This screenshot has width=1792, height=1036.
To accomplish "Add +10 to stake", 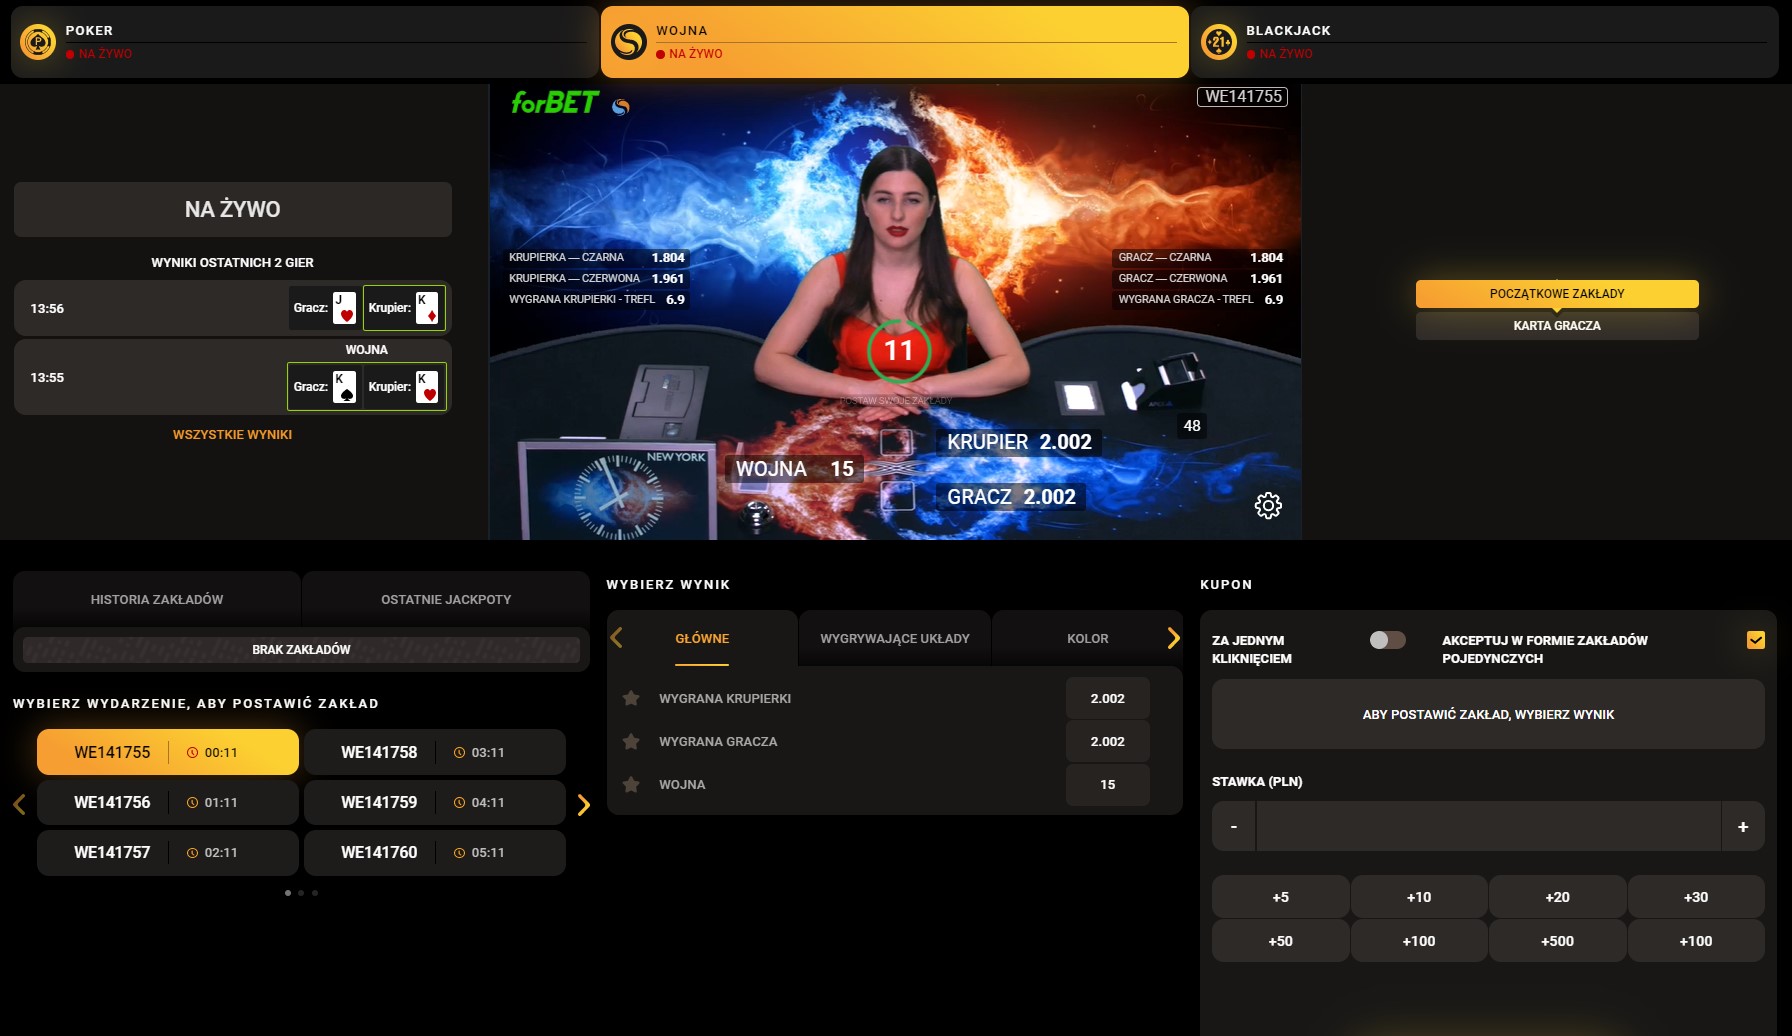I will pos(1419,897).
